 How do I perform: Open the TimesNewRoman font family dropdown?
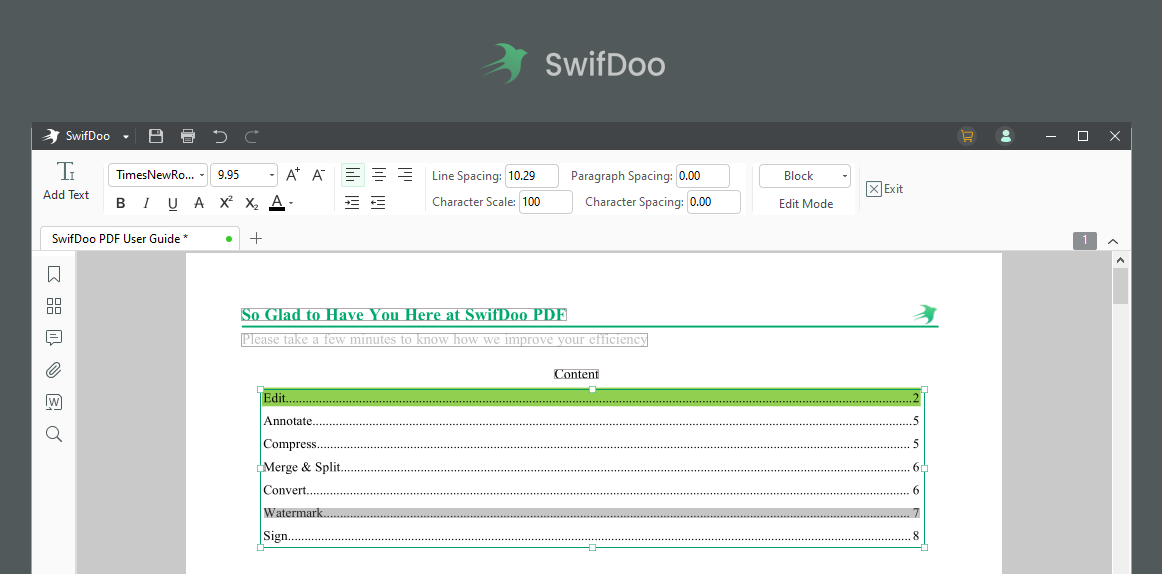click(x=158, y=176)
